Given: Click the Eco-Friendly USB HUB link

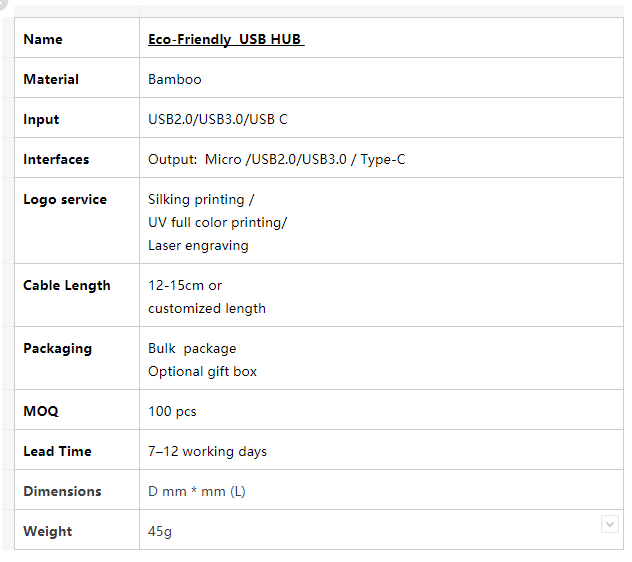Looking at the screenshot, I should [x=225, y=39].
